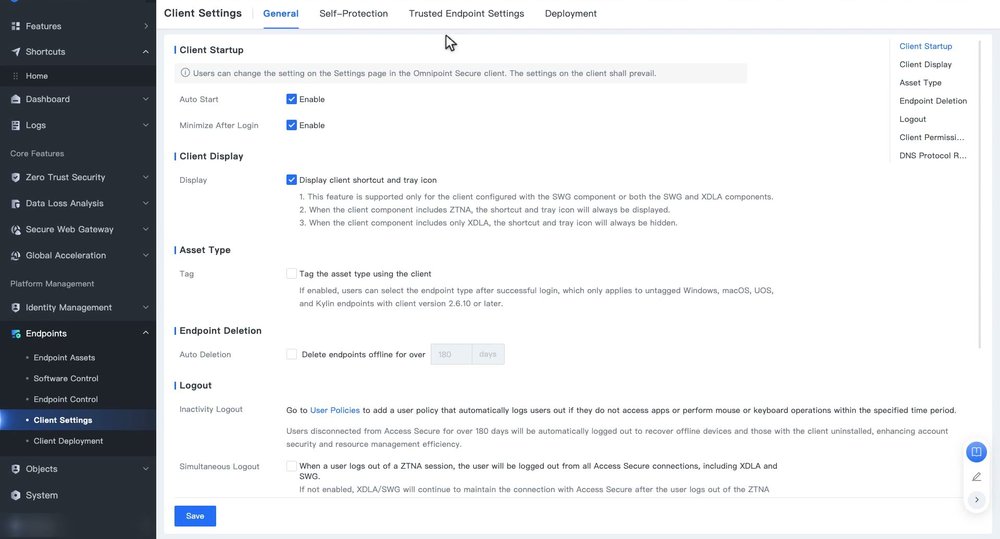Expand Global Acceleration chevron
Screen dimensions: 1000x539
(x=146, y=256)
